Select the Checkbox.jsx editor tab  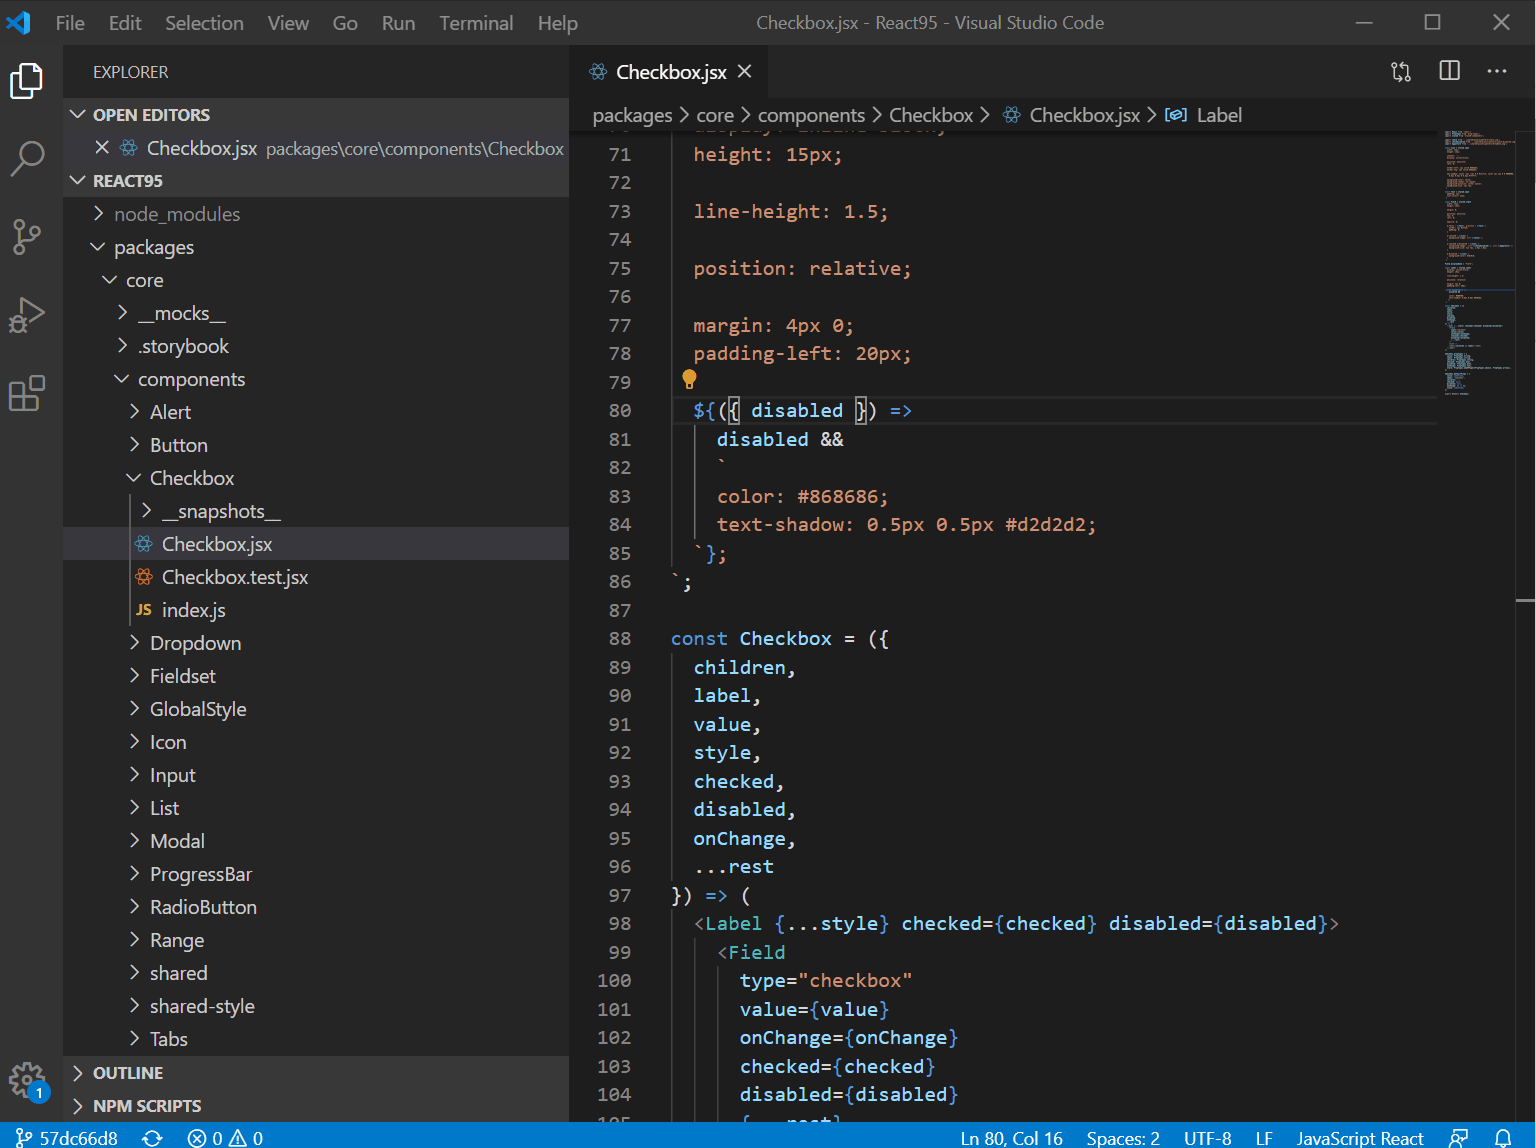click(668, 71)
